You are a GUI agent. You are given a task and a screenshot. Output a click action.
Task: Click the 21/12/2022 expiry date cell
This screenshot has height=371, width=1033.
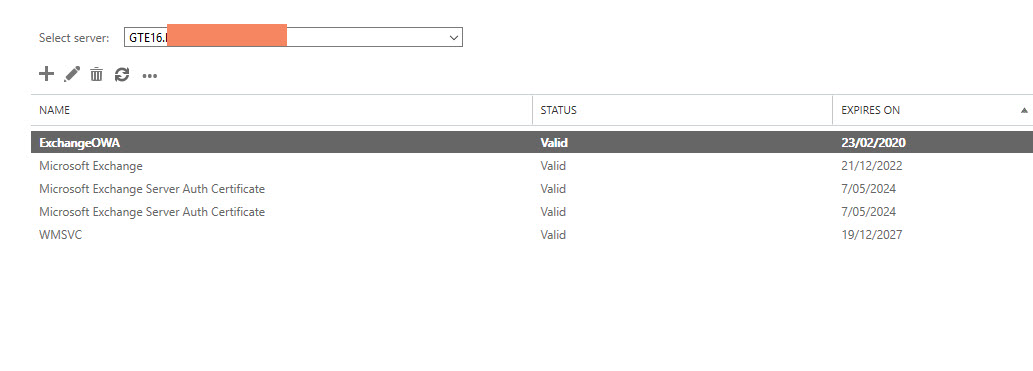(x=872, y=165)
